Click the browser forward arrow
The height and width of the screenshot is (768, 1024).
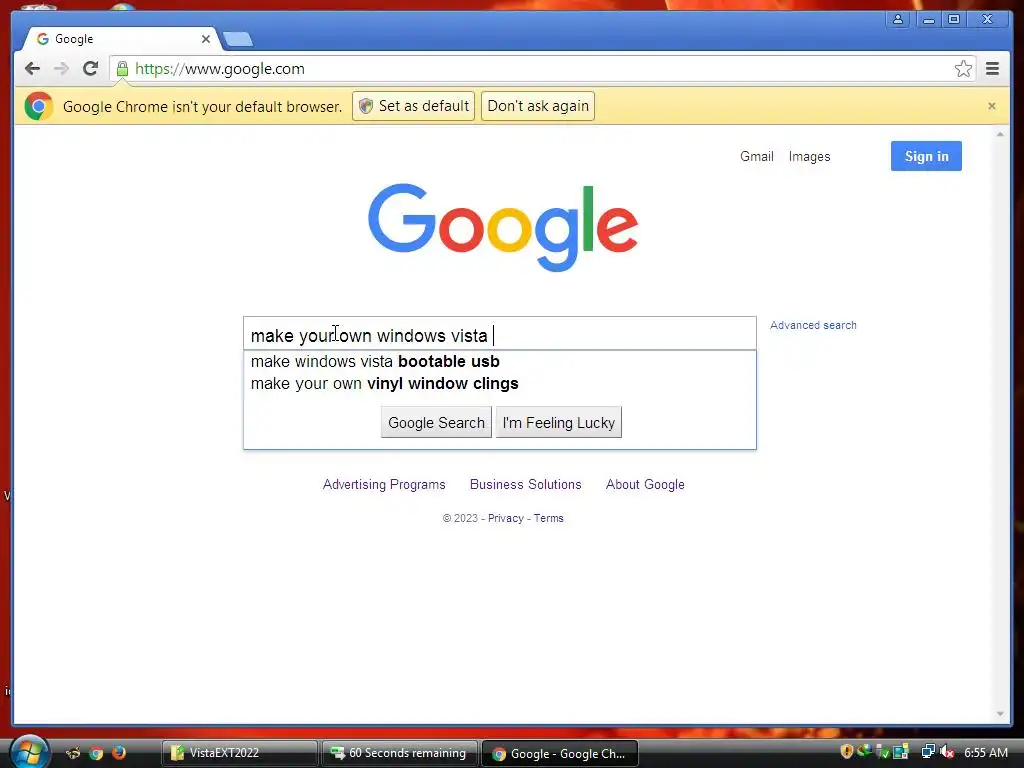[61, 69]
